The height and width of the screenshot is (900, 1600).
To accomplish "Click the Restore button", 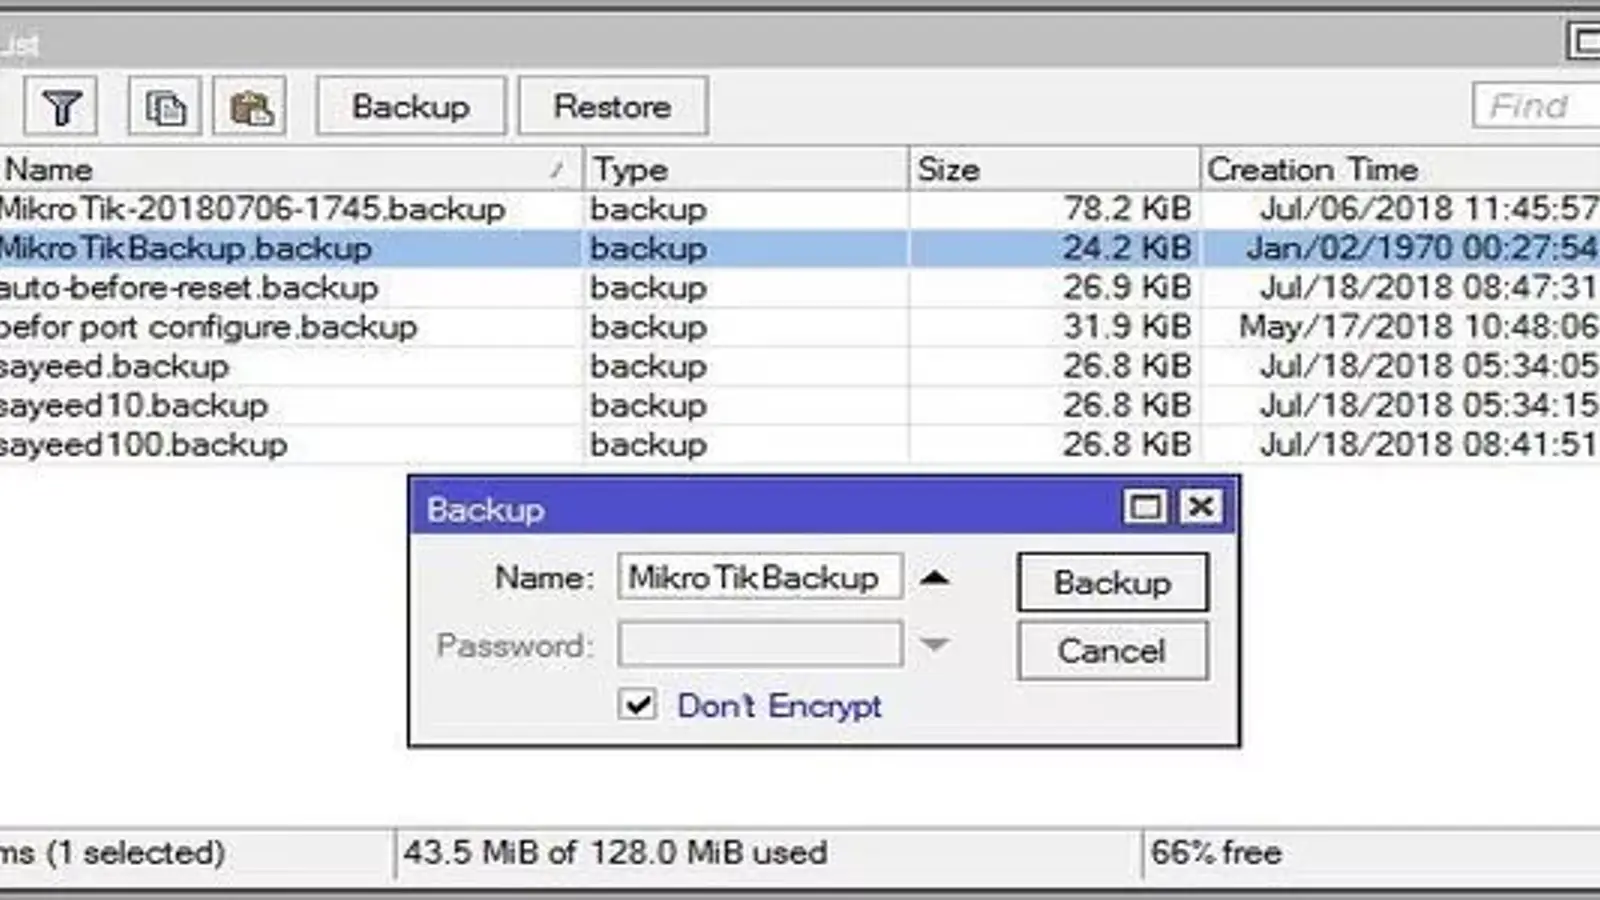I will point(612,107).
